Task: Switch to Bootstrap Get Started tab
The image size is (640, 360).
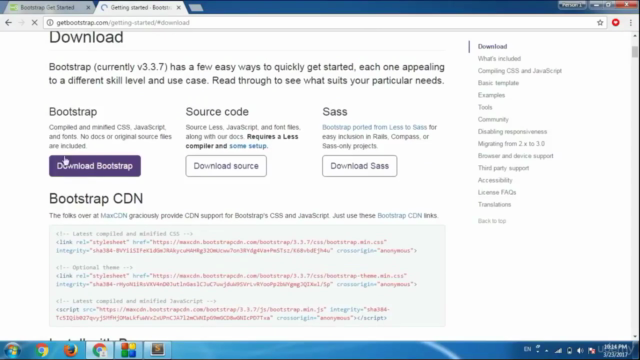Action: coord(48,7)
